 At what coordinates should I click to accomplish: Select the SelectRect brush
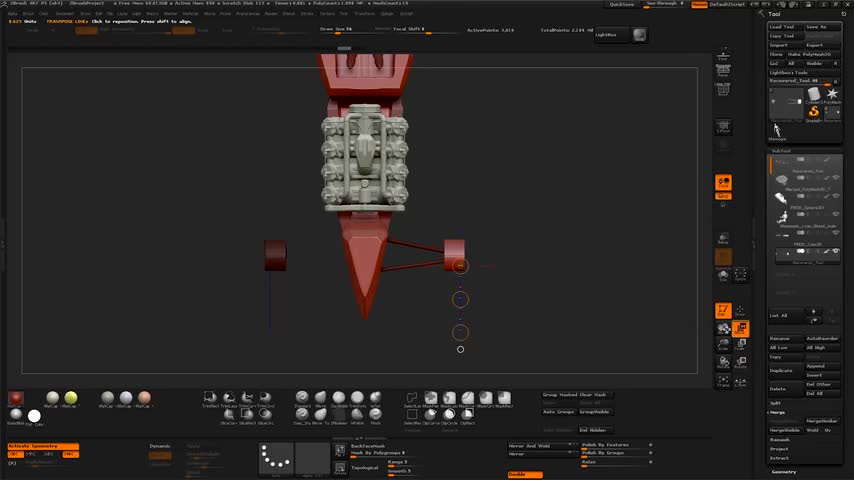point(412,416)
